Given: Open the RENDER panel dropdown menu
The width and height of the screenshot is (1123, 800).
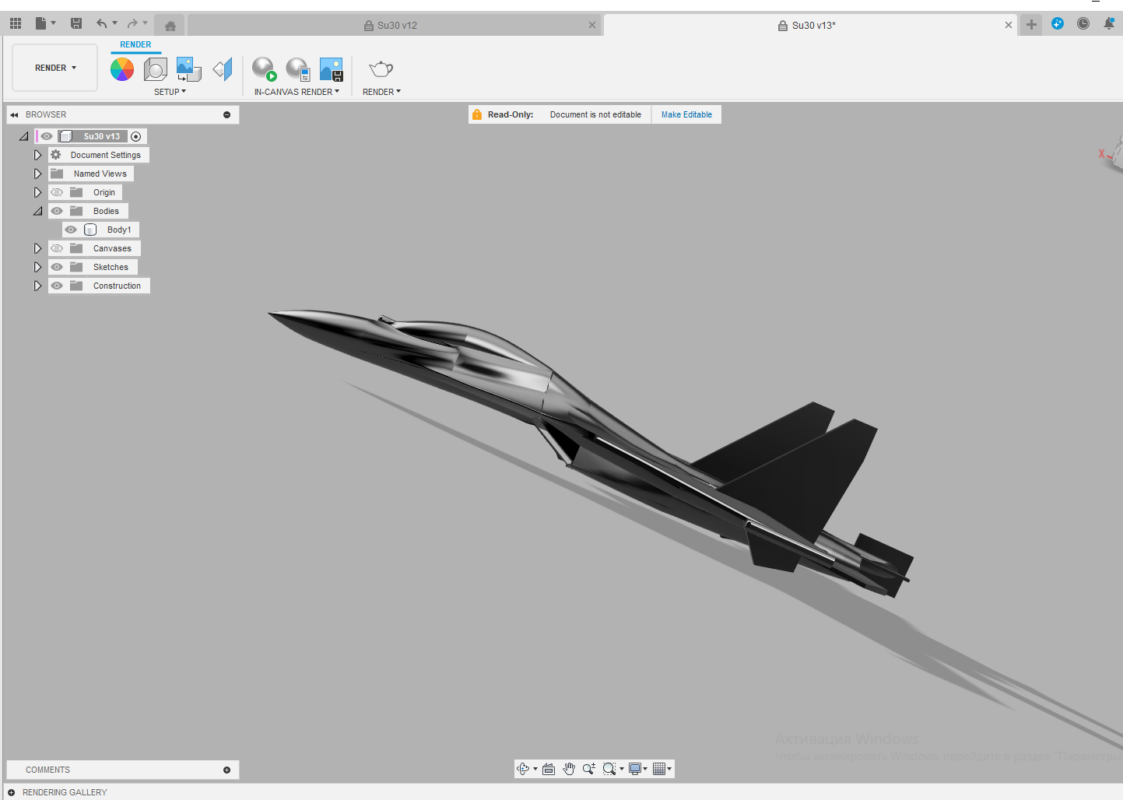Looking at the screenshot, I should pyautogui.click(x=381, y=92).
